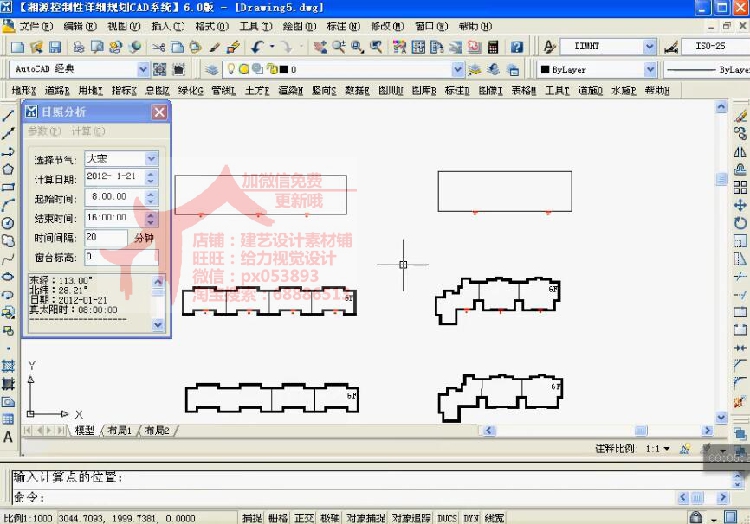Switch to the 布局1 layout tab
The height and width of the screenshot is (524, 750).
(120, 430)
